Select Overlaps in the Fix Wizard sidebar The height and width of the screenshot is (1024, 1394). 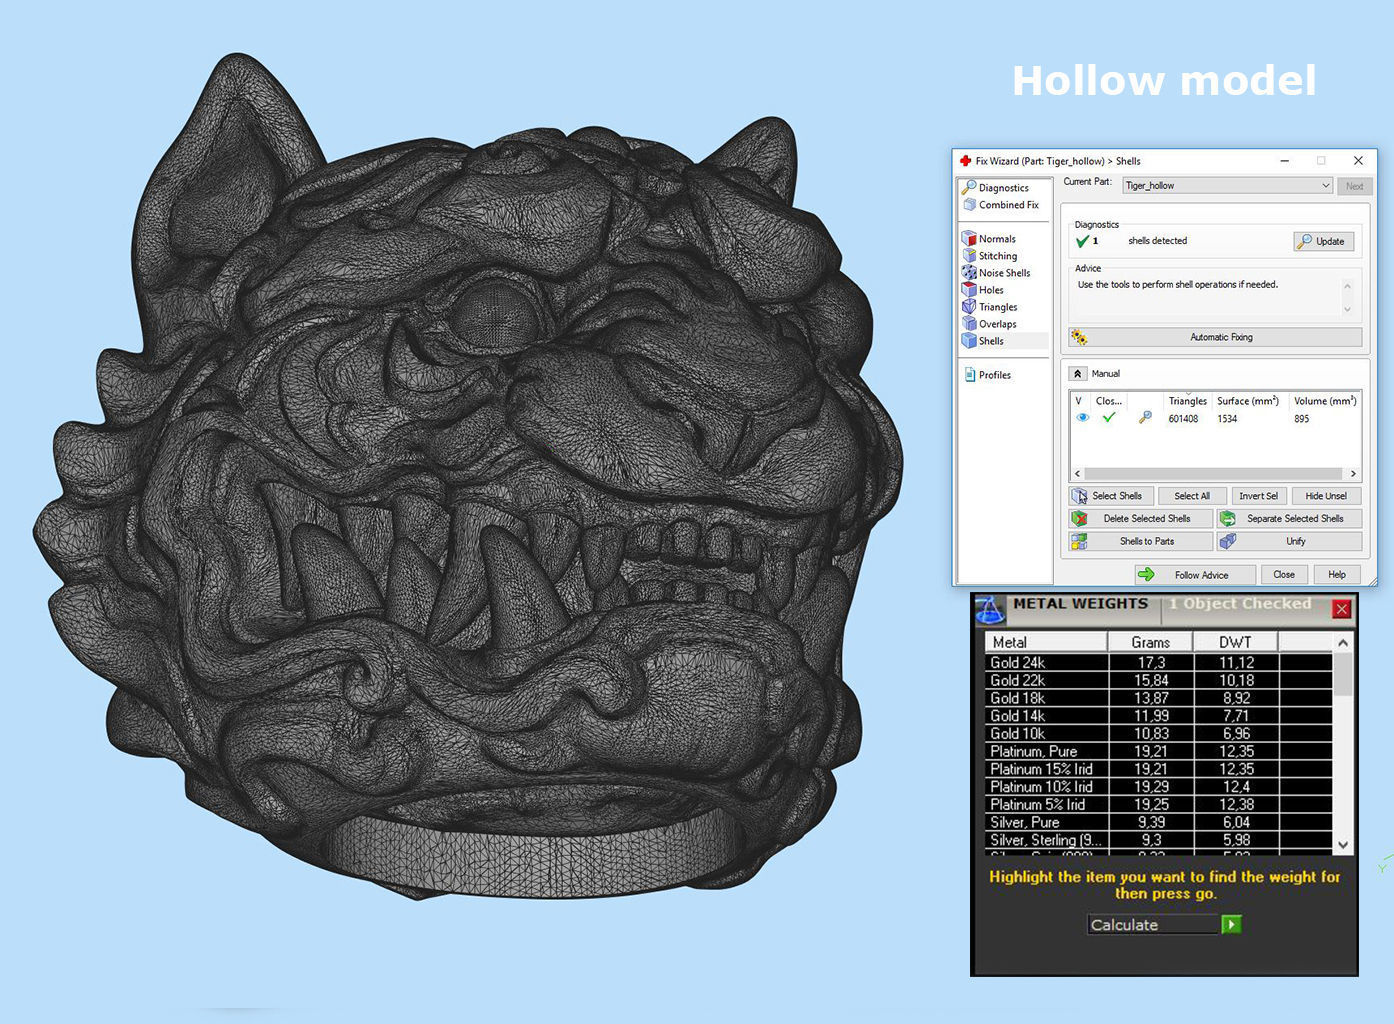point(989,324)
